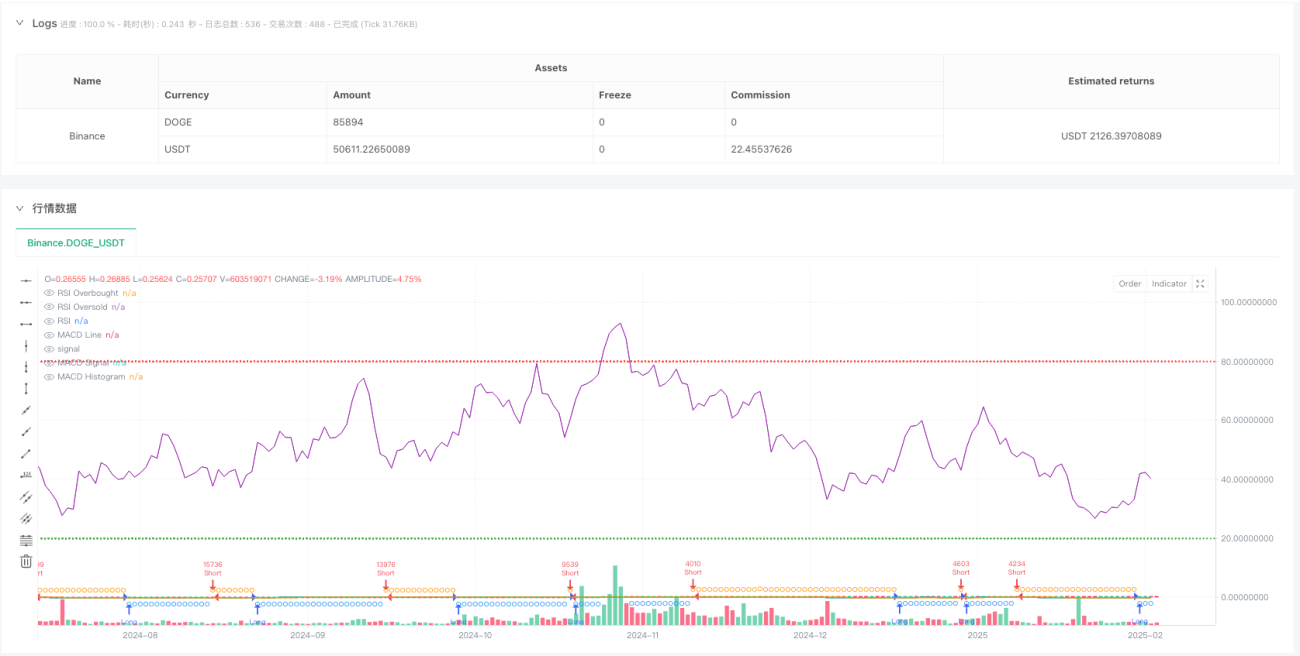
Task: Hide the RSI Overbought indicator line
Action: (49, 293)
